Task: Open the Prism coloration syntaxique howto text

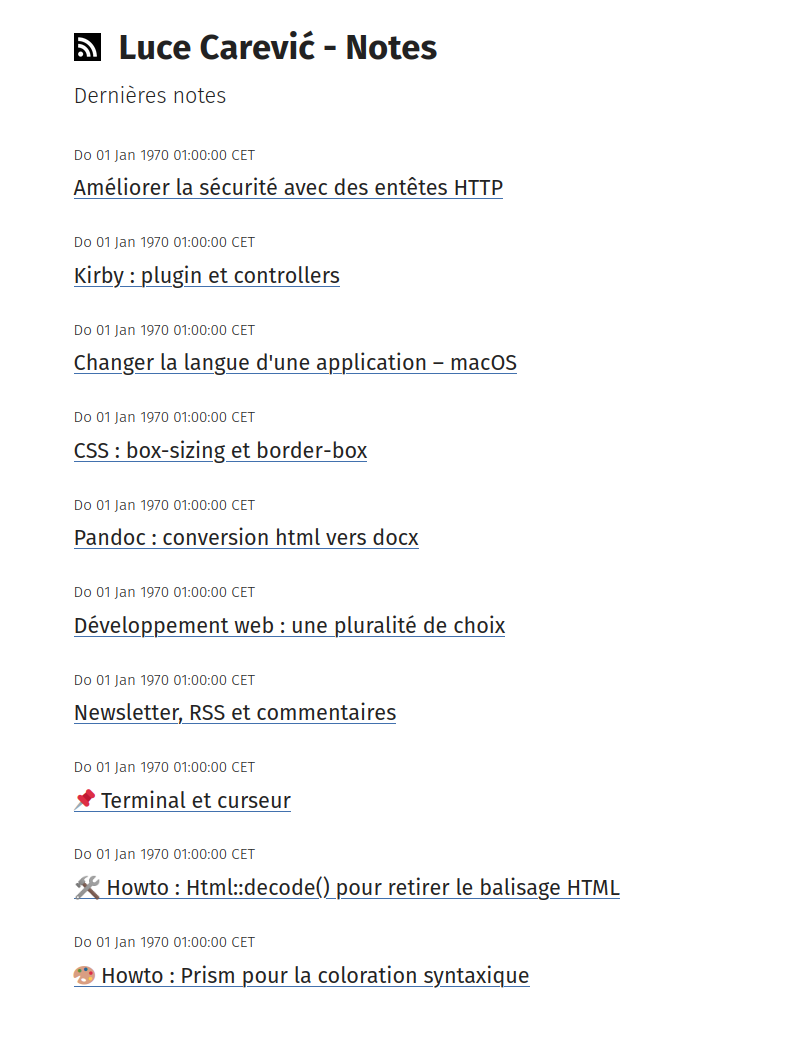Action: click(x=315, y=976)
